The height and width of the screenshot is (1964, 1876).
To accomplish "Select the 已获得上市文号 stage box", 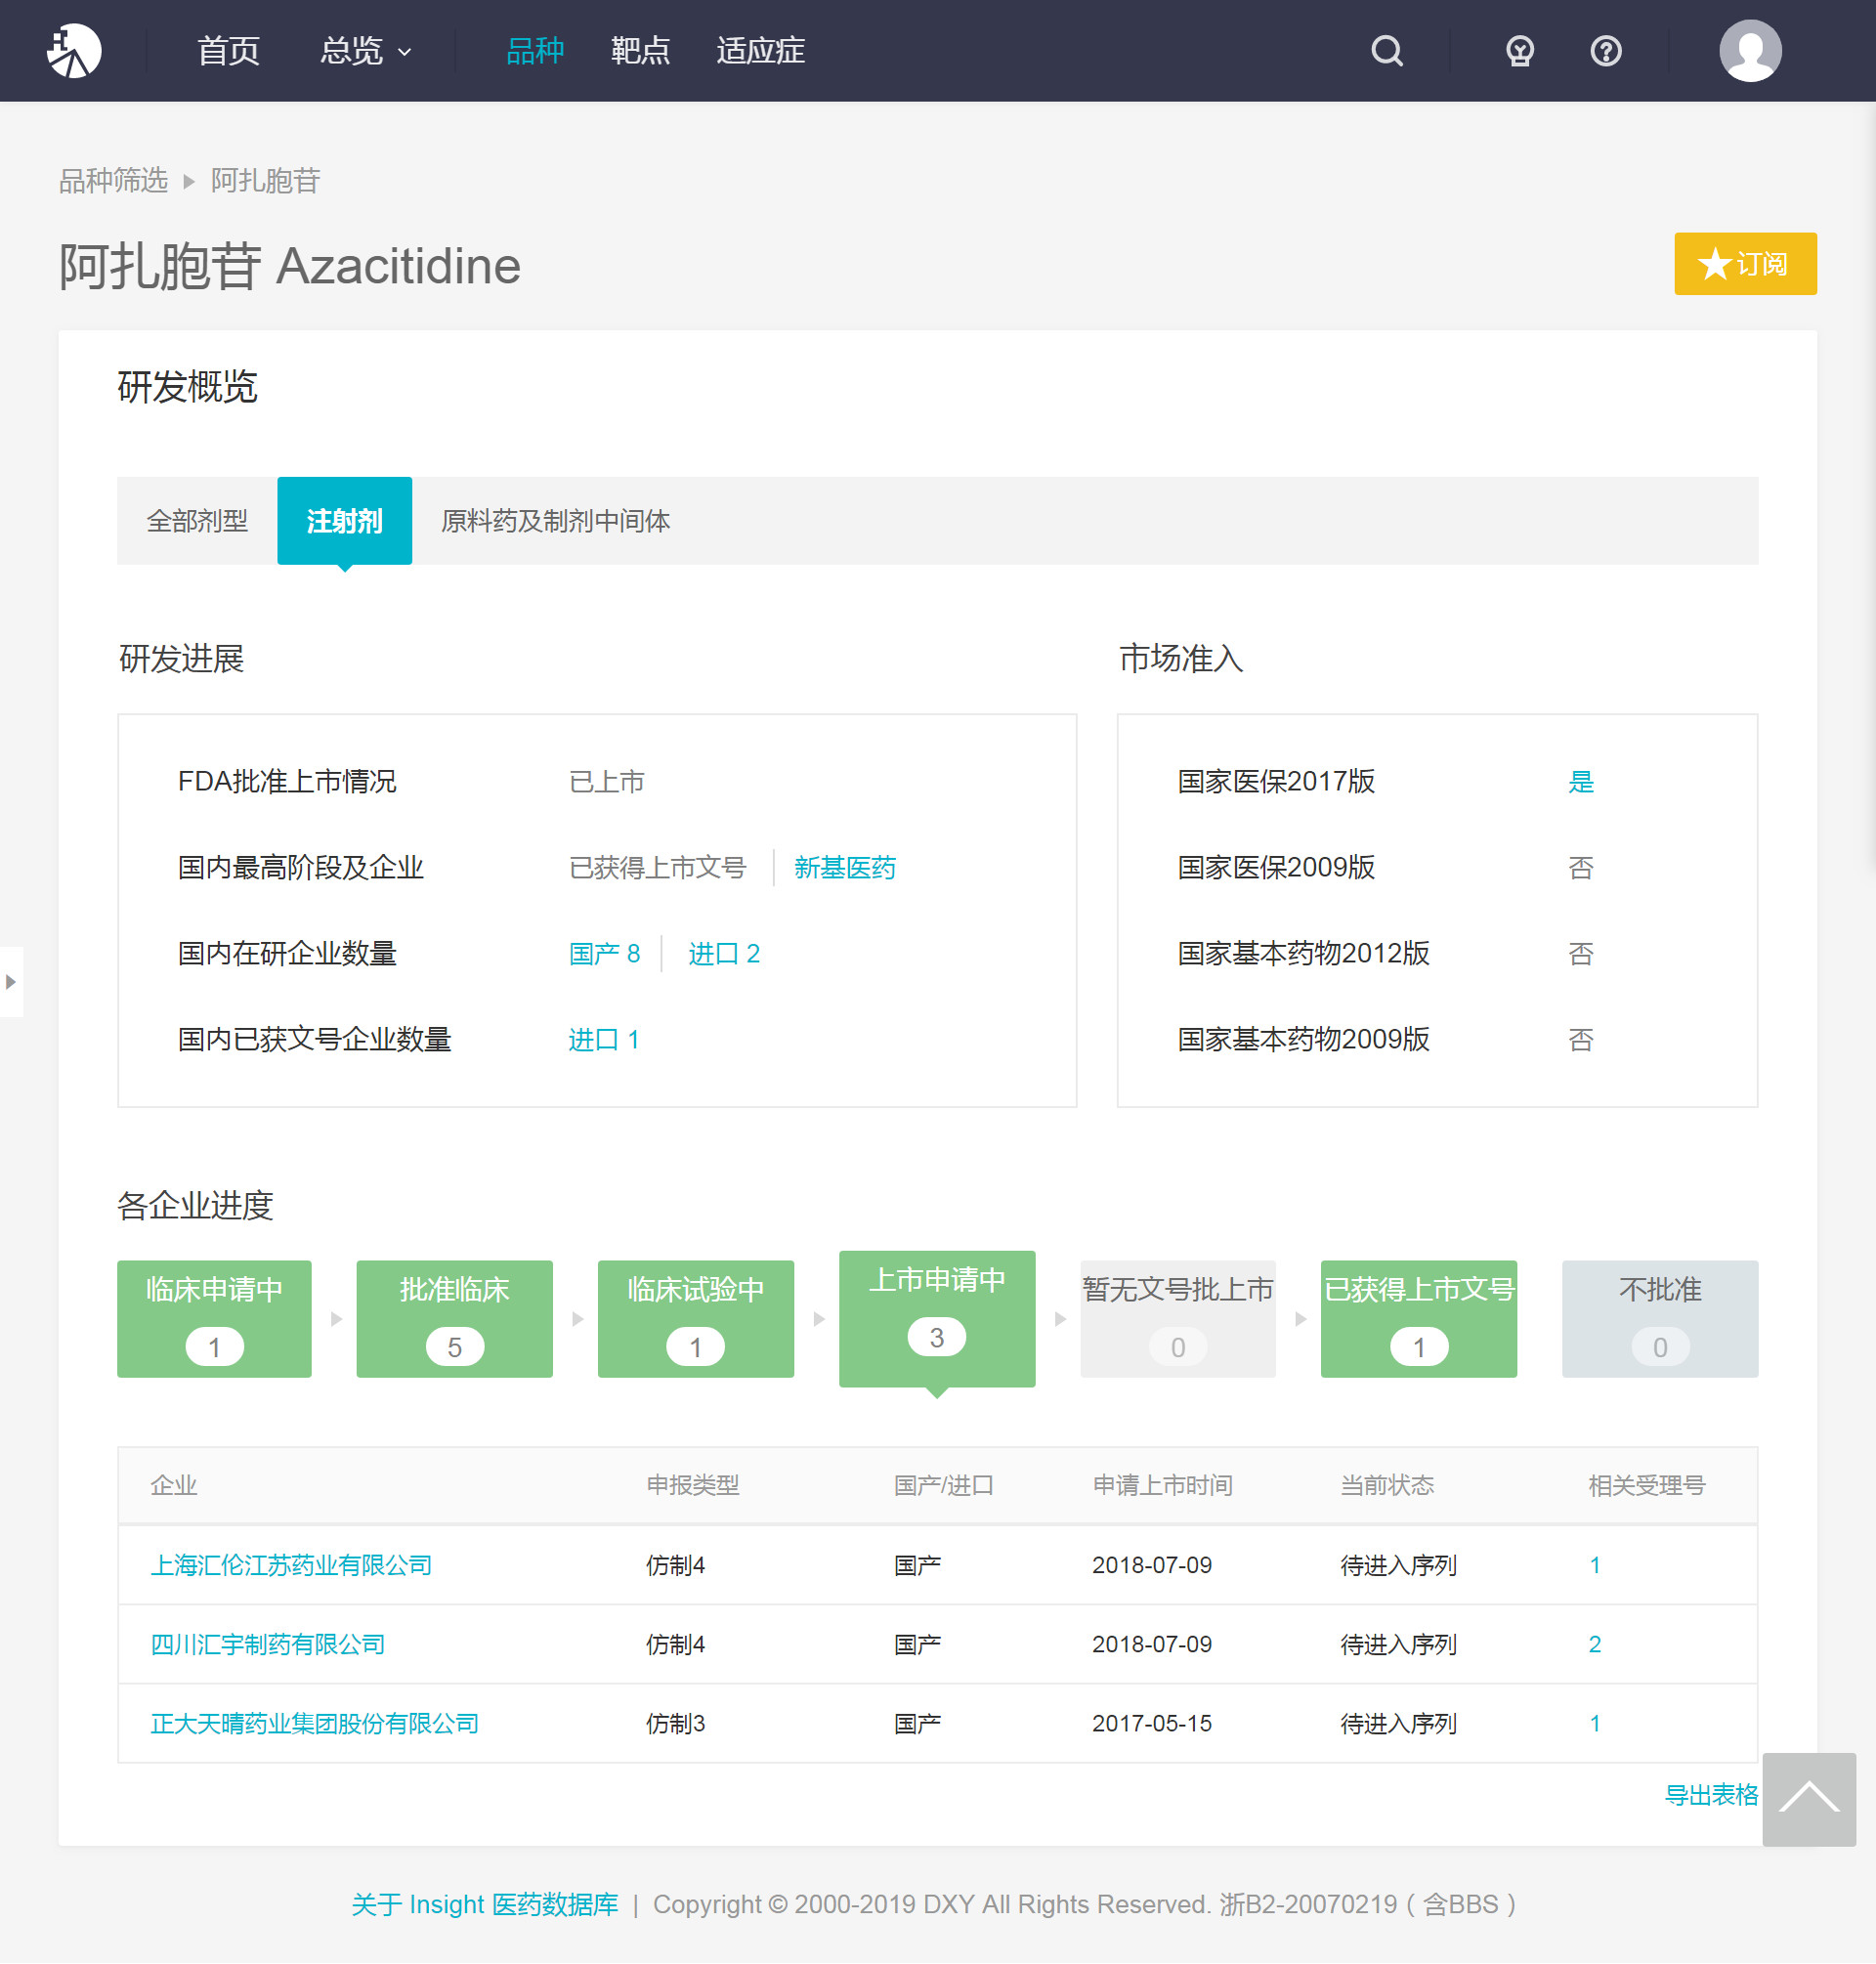I will point(1418,1318).
